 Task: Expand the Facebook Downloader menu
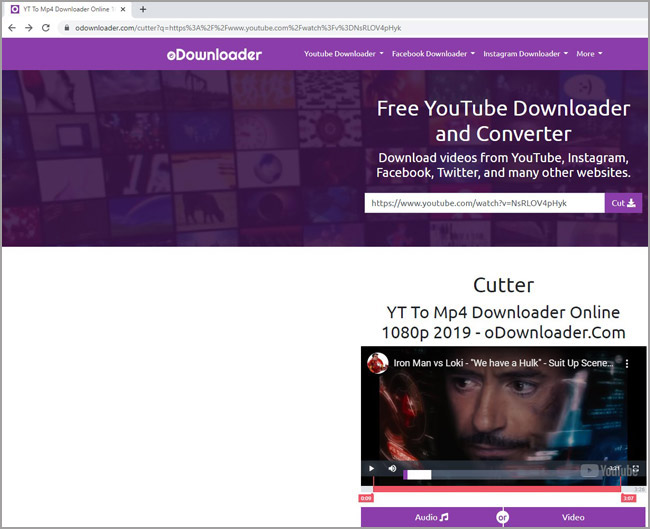point(433,54)
